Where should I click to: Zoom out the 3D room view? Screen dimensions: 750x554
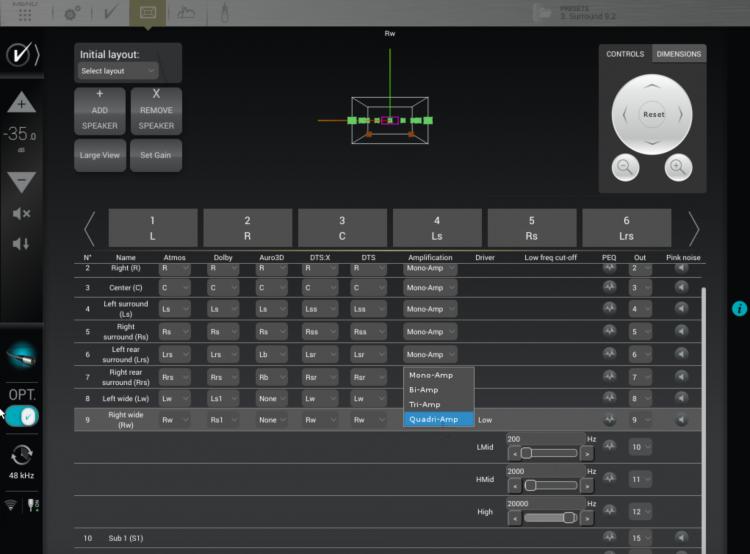(625, 167)
